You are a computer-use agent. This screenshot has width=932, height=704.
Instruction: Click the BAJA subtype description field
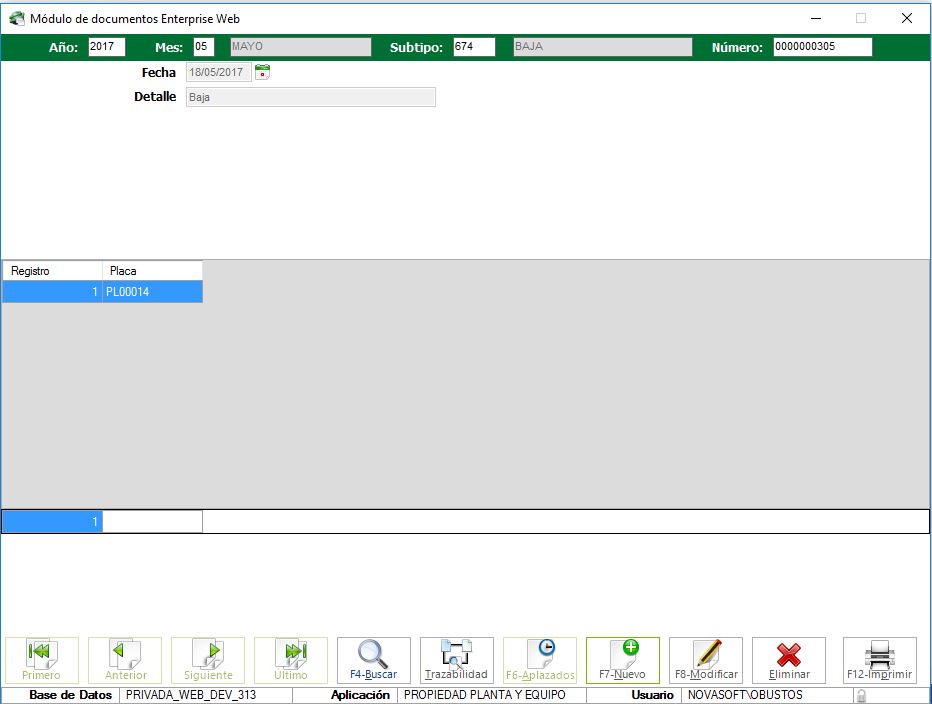tap(603, 47)
